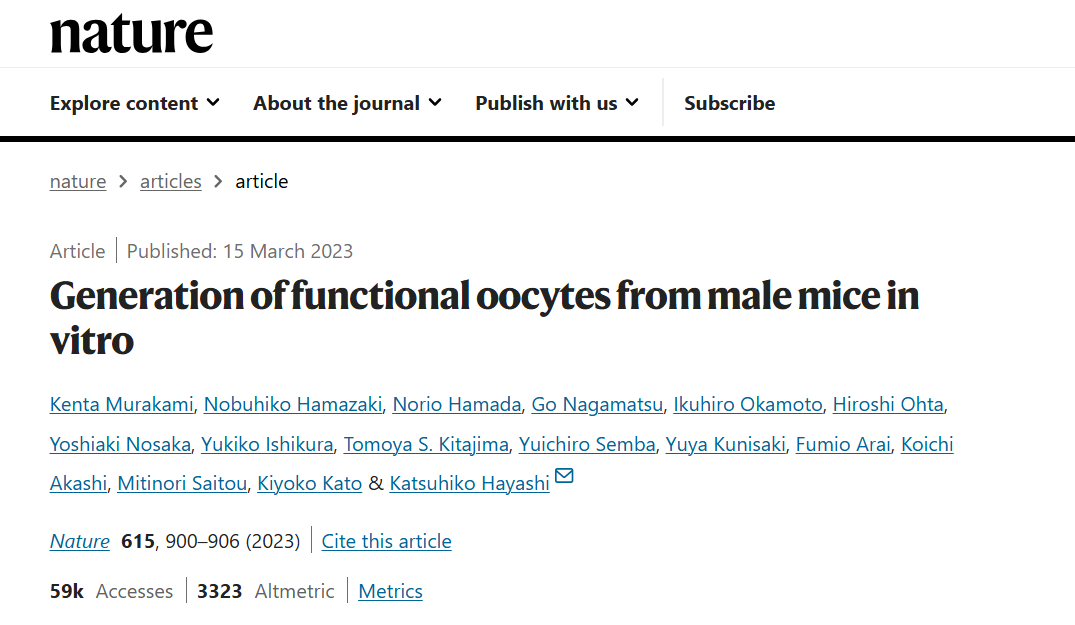
Task: Open the About the journal menu
Action: click(x=347, y=103)
